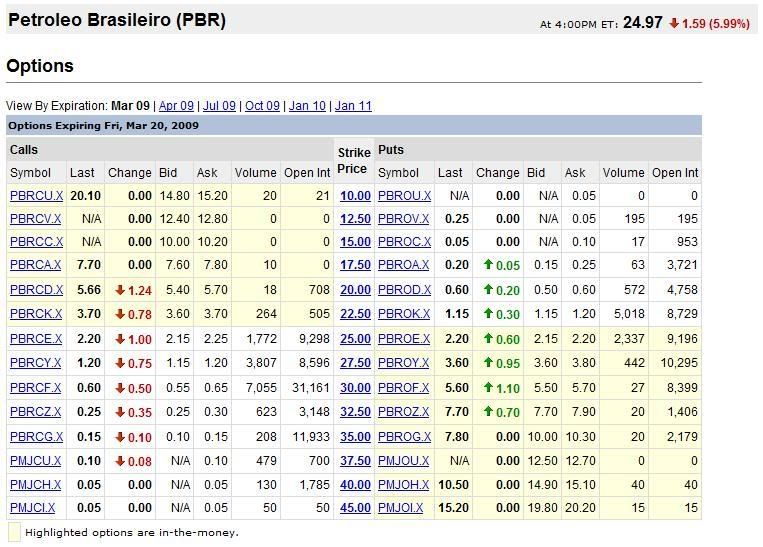The image size is (763, 547).
Task: Open call symbol PBRCA.X
Action: tap(36, 265)
